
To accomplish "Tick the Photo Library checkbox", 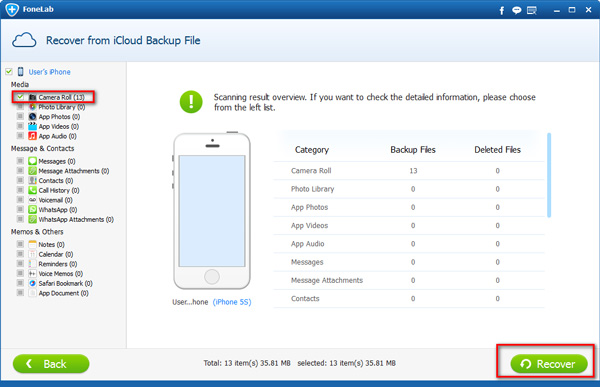I will pyautogui.click(x=20, y=106).
